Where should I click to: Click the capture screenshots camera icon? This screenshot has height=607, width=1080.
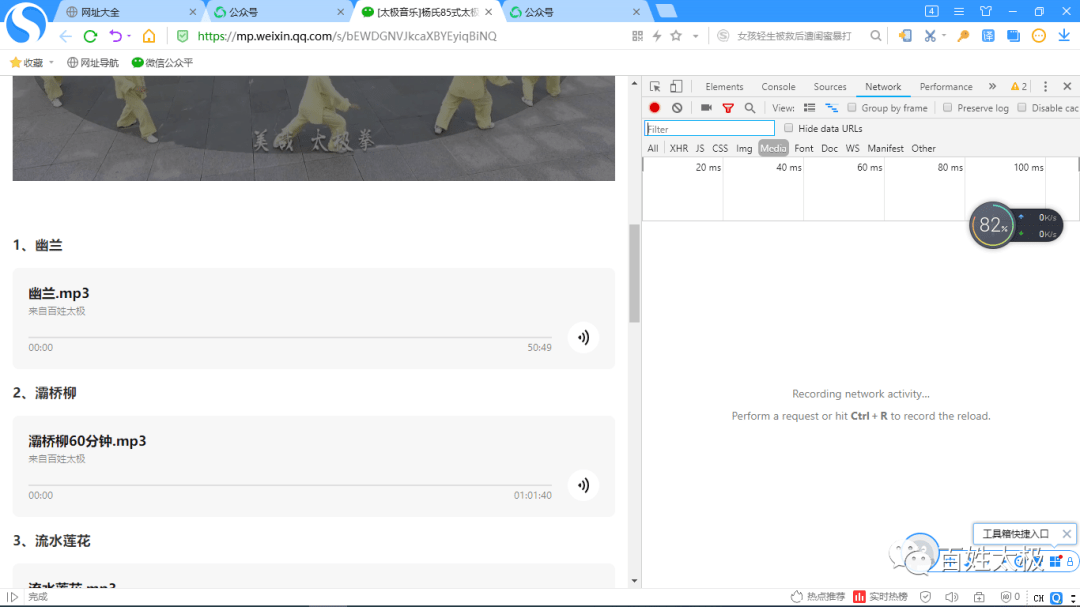706,108
